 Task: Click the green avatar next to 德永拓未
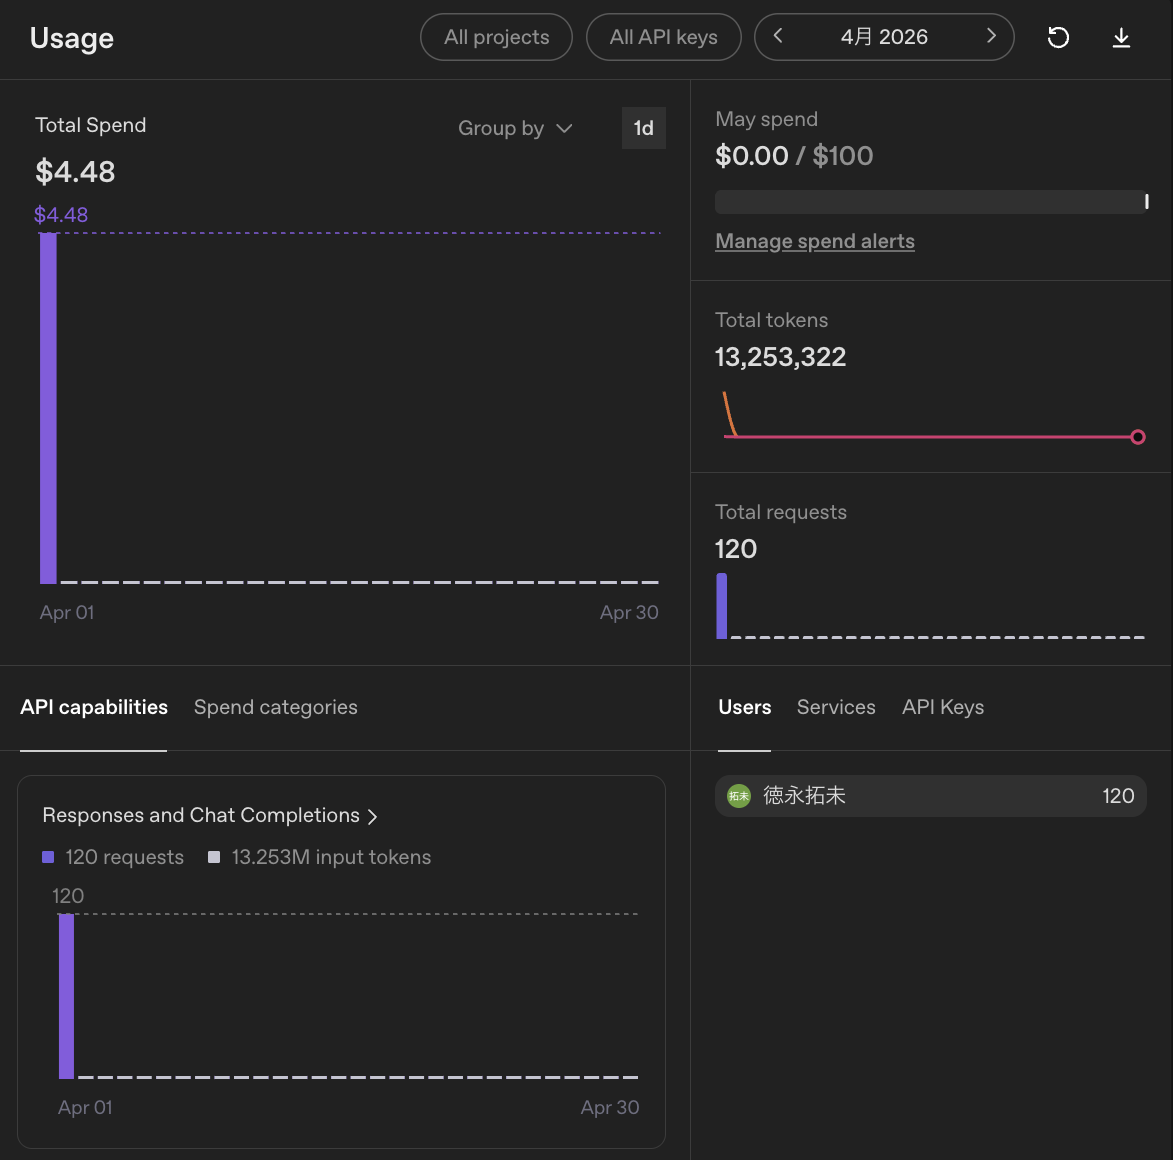(738, 796)
